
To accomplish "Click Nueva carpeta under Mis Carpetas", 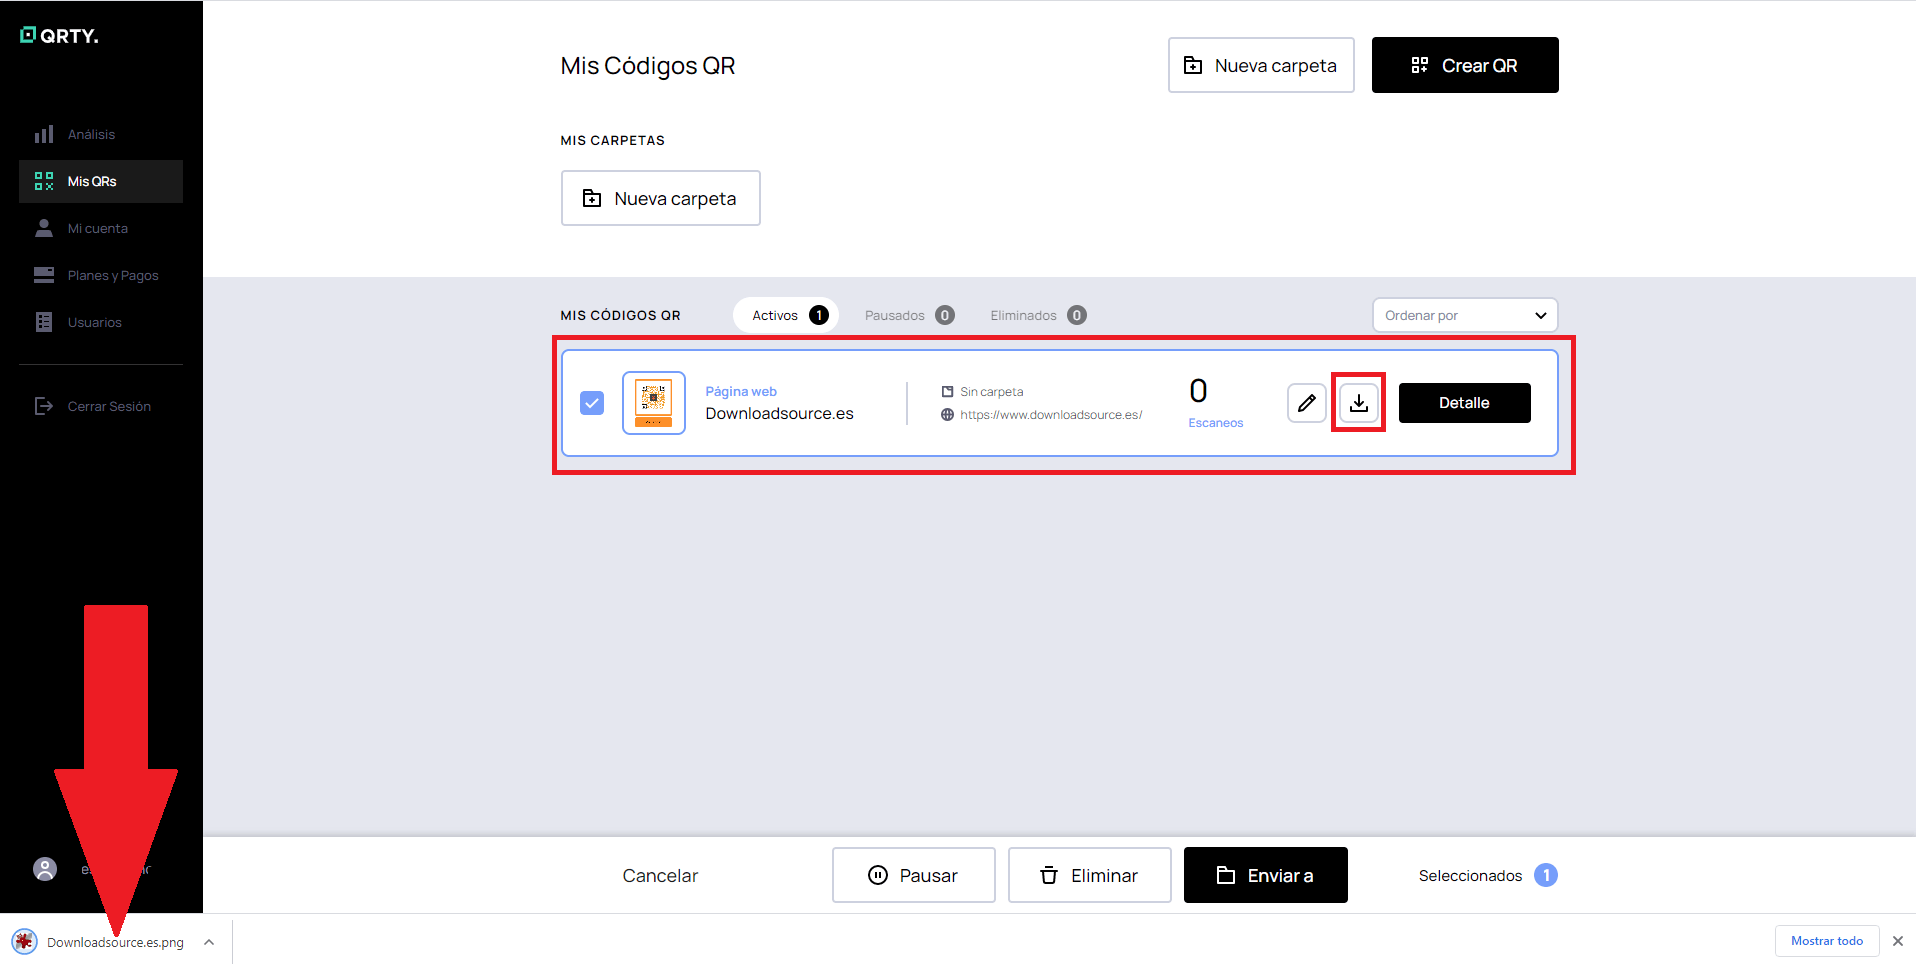I will [660, 198].
